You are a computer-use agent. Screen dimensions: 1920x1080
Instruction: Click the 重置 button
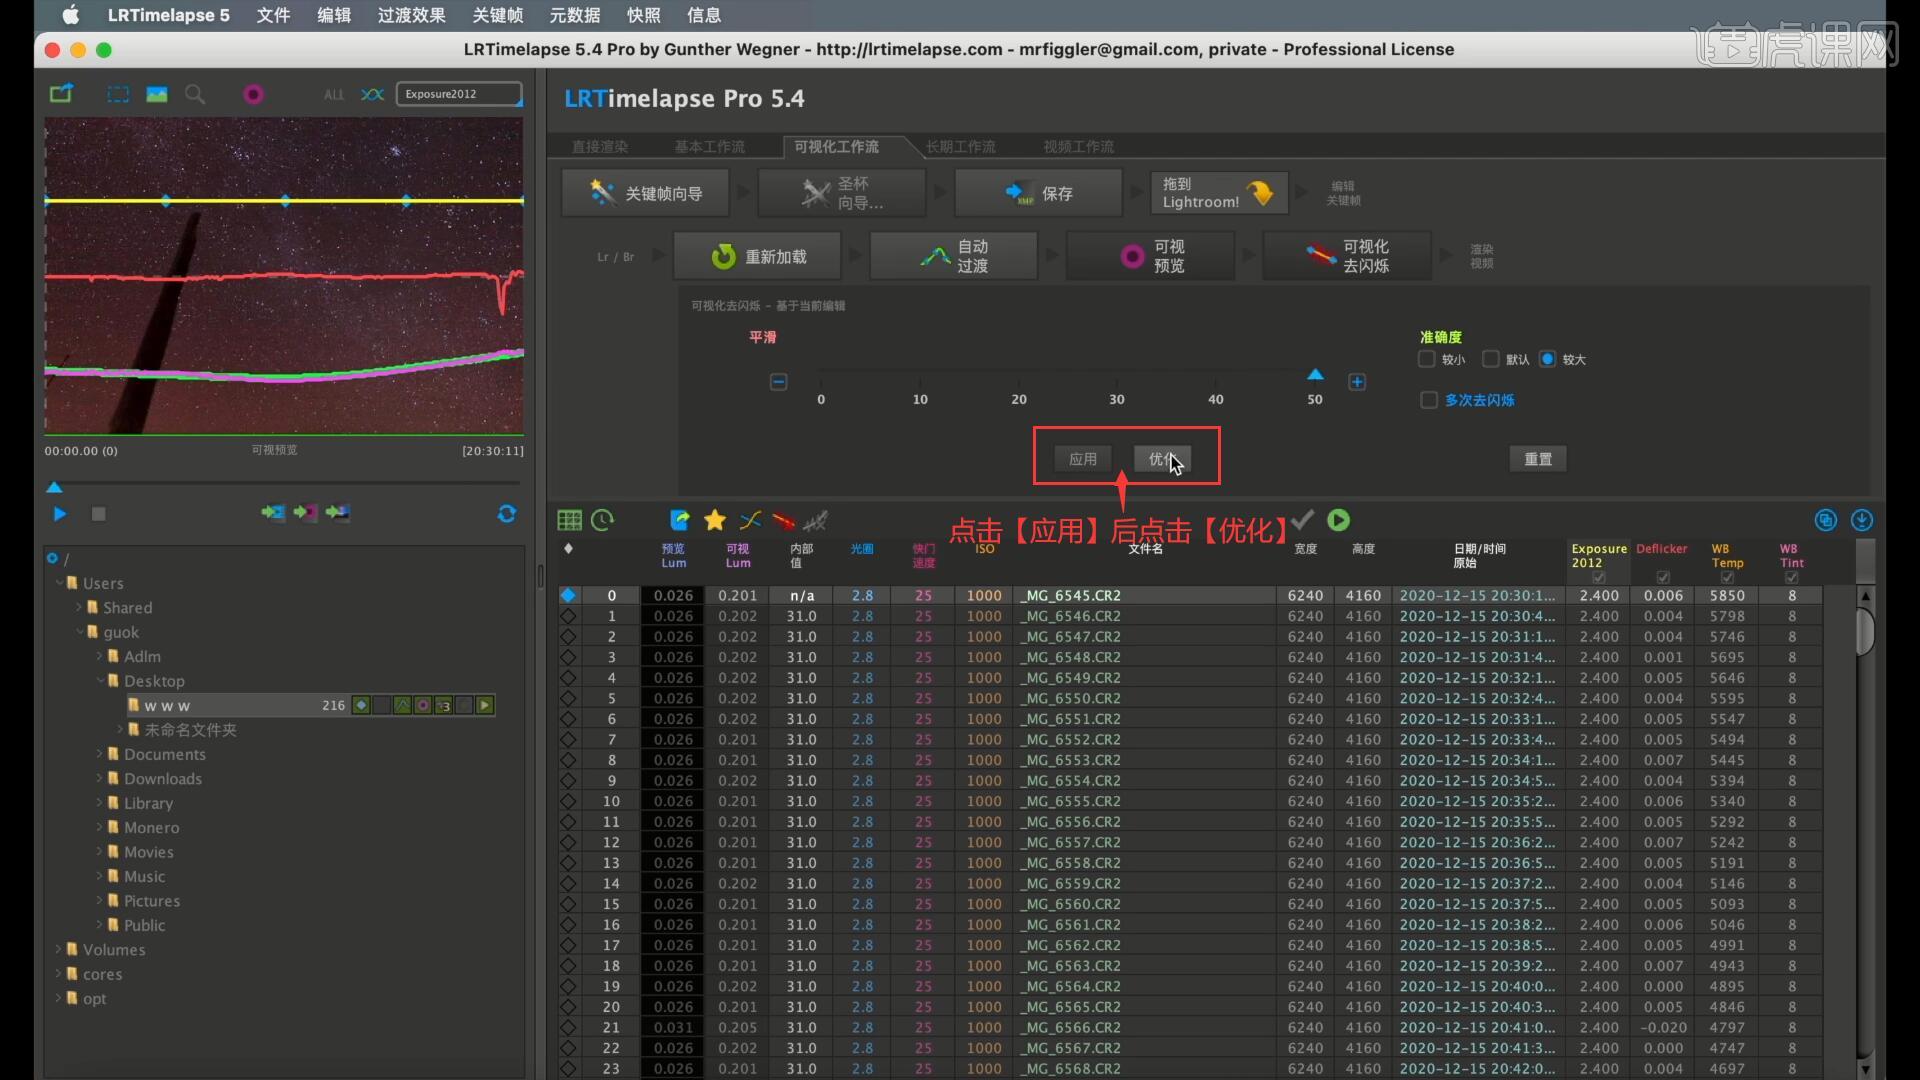pyautogui.click(x=1537, y=459)
